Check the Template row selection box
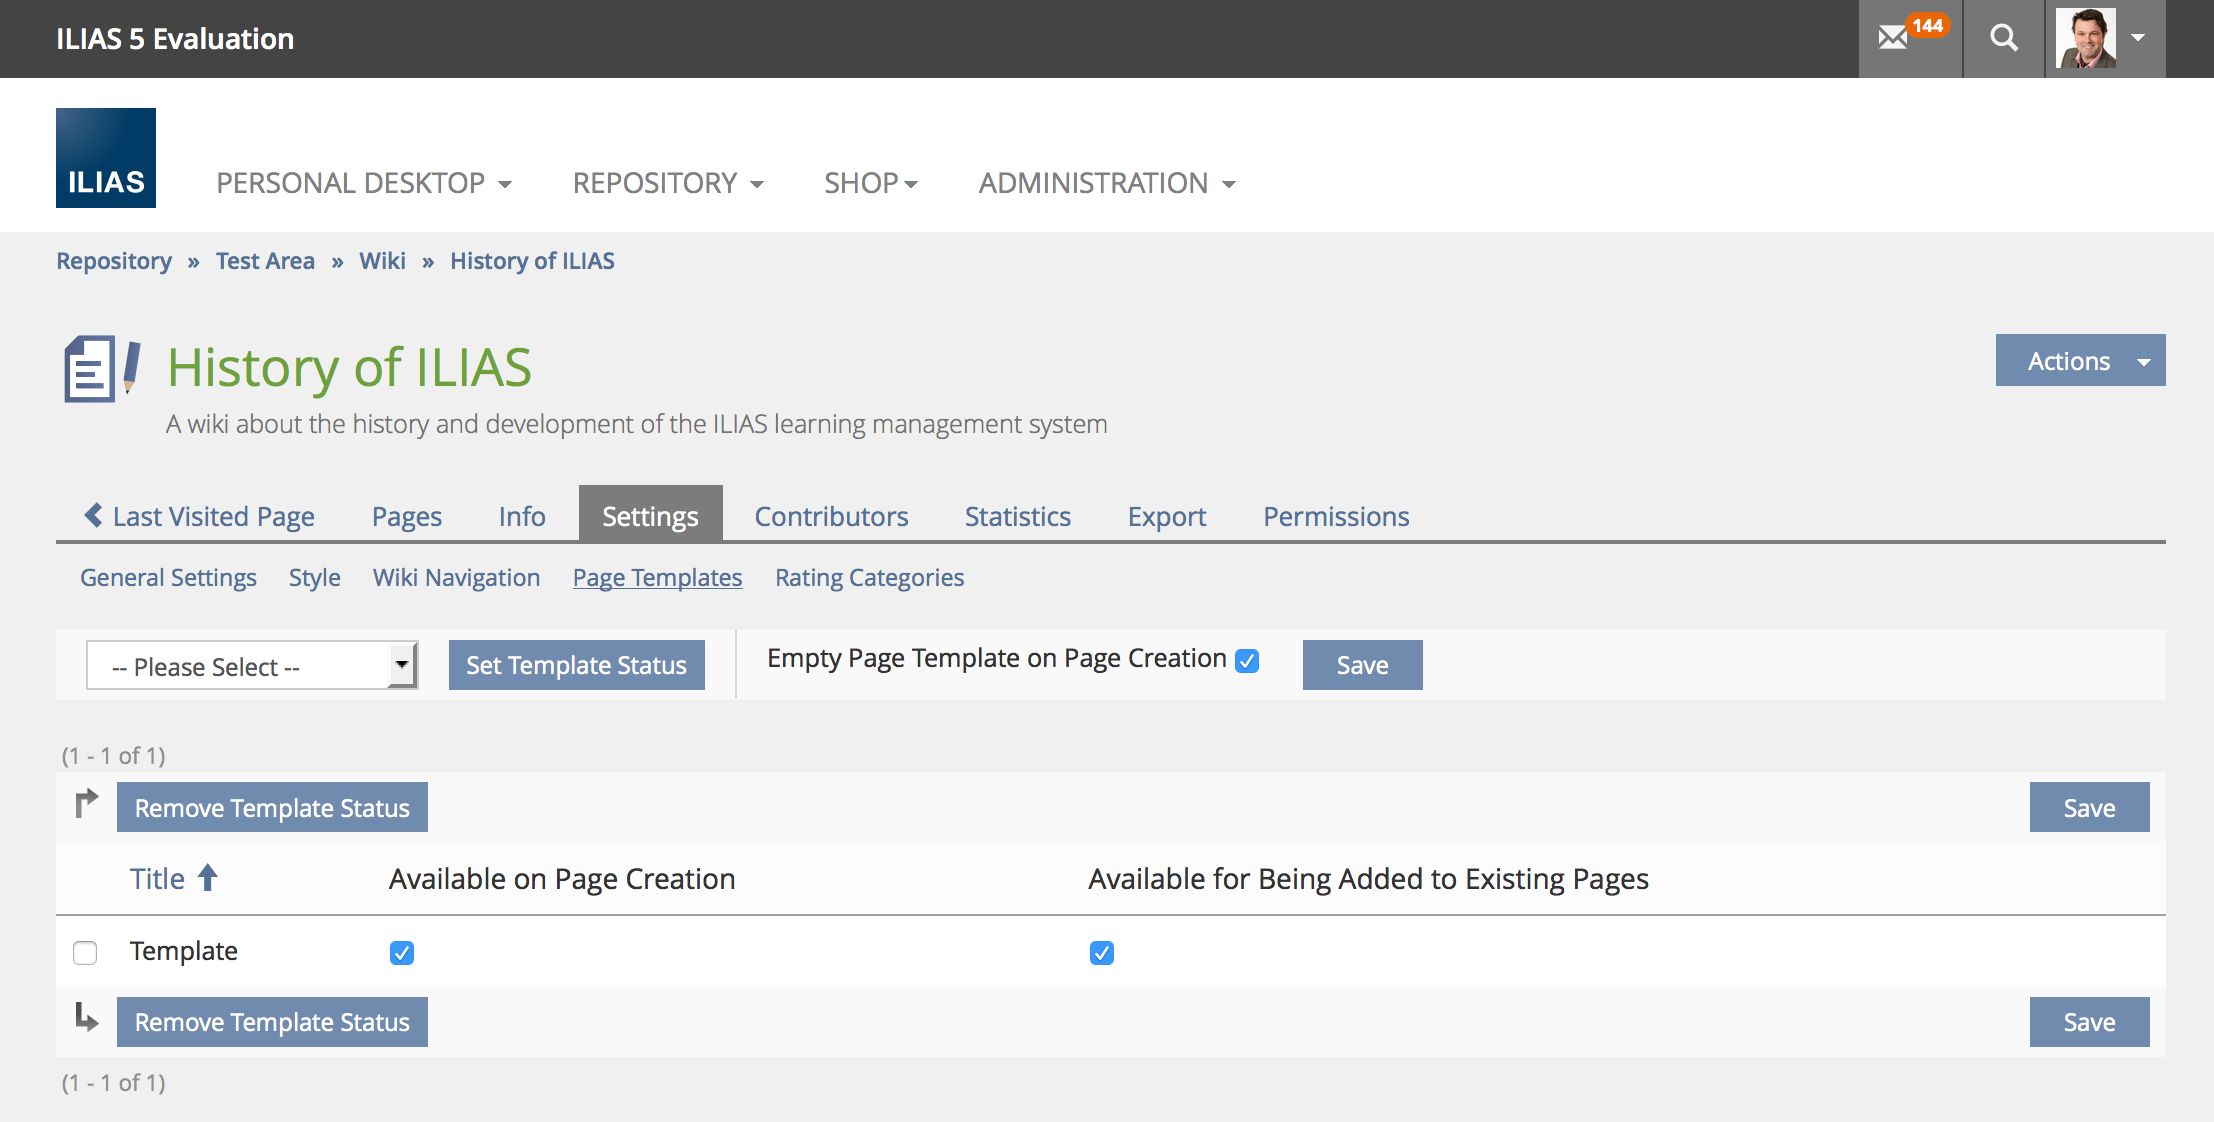Viewport: 2214px width, 1122px height. [x=85, y=952]
